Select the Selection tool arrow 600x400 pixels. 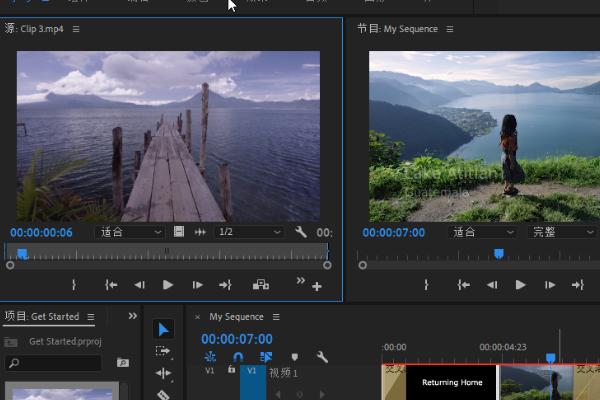pyautogui.click(x=163, y=329)
